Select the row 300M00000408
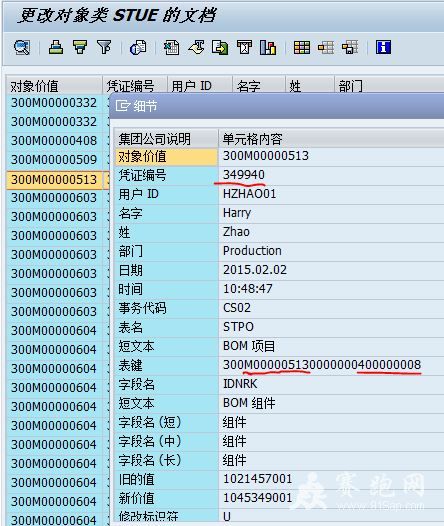 [54, 140]
